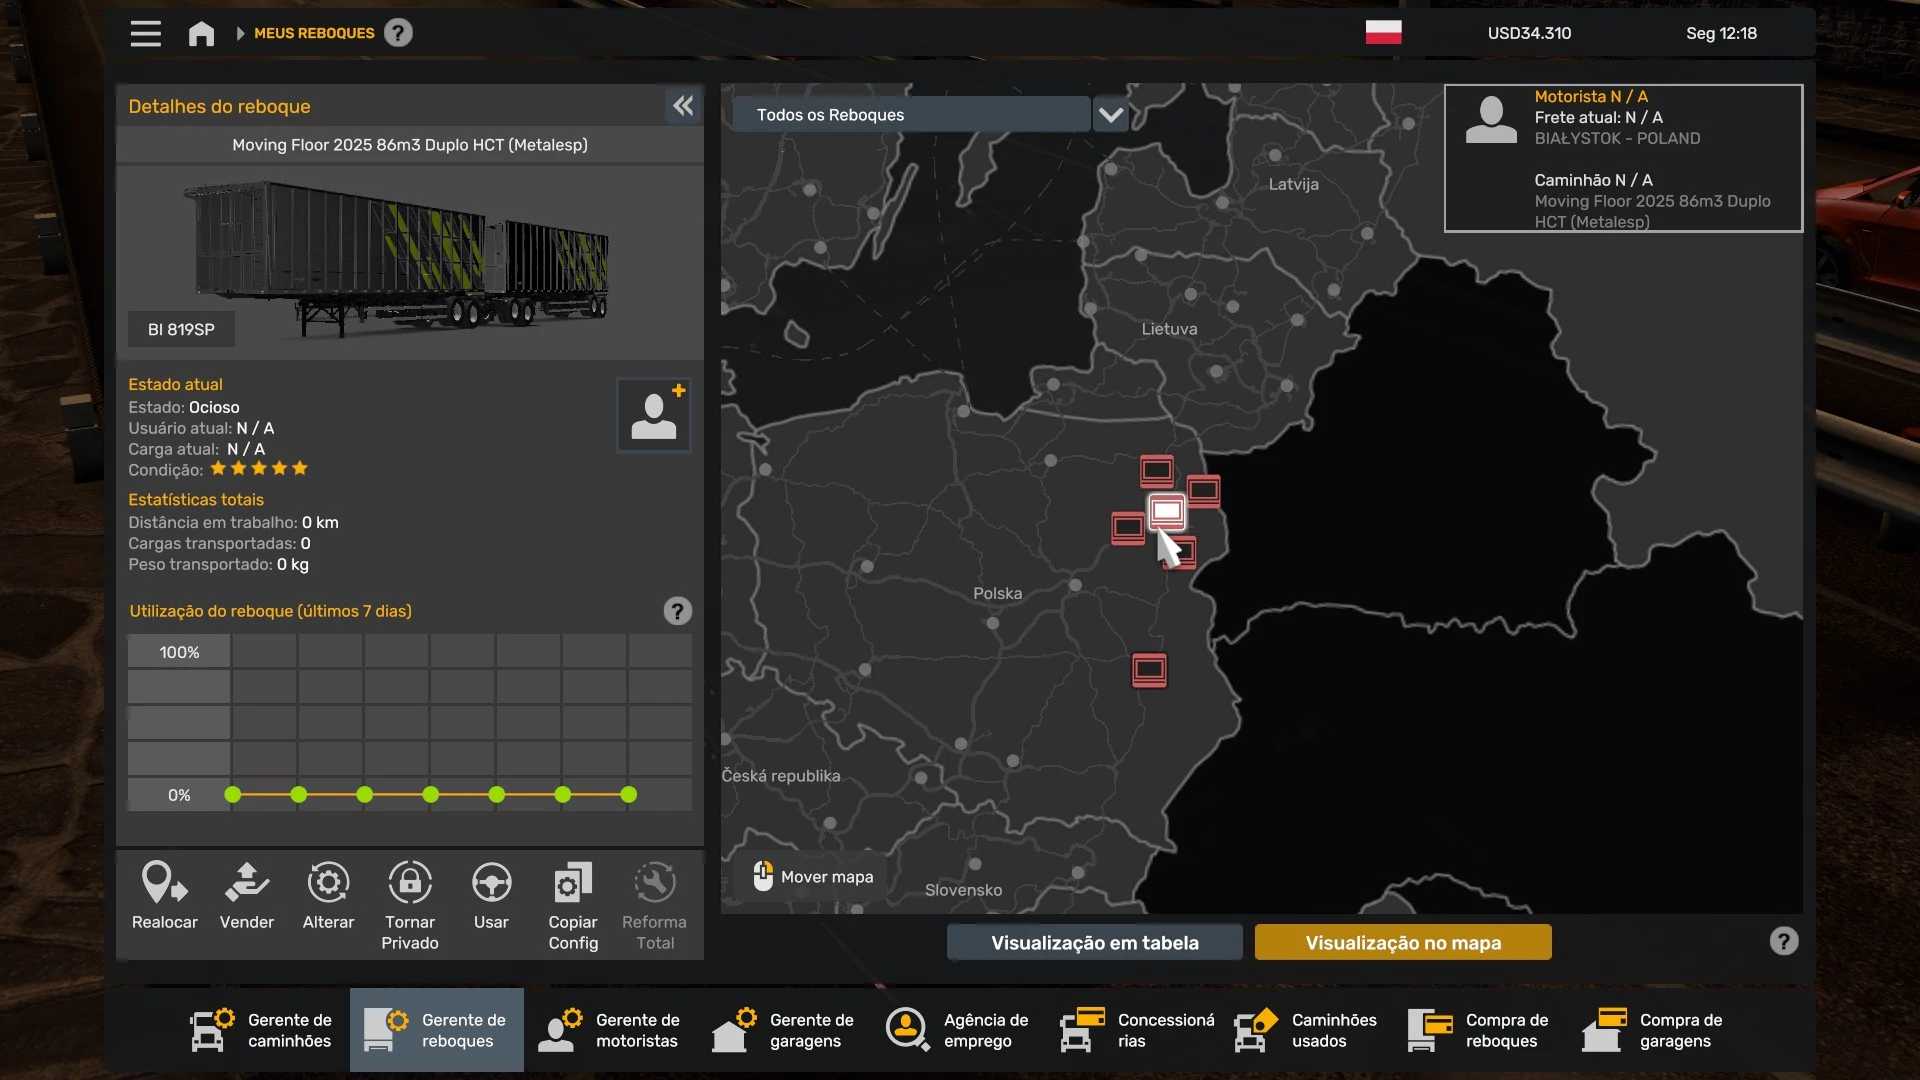Click the Usar steering wheel icon
1920x1080 pixels.
point(491,884)
